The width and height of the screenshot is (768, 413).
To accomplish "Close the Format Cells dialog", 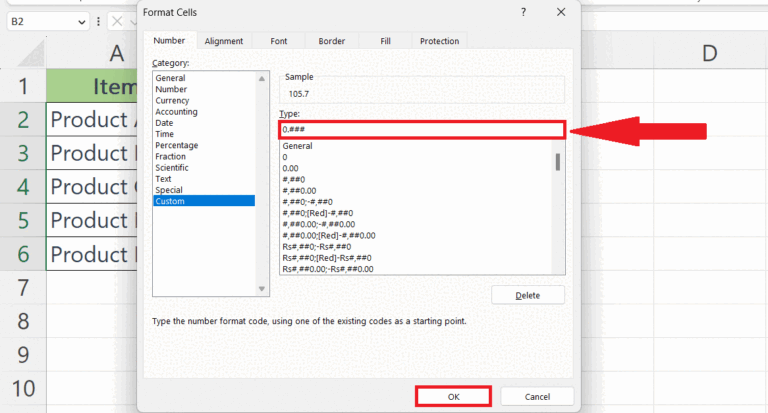I will pos(561,12).
